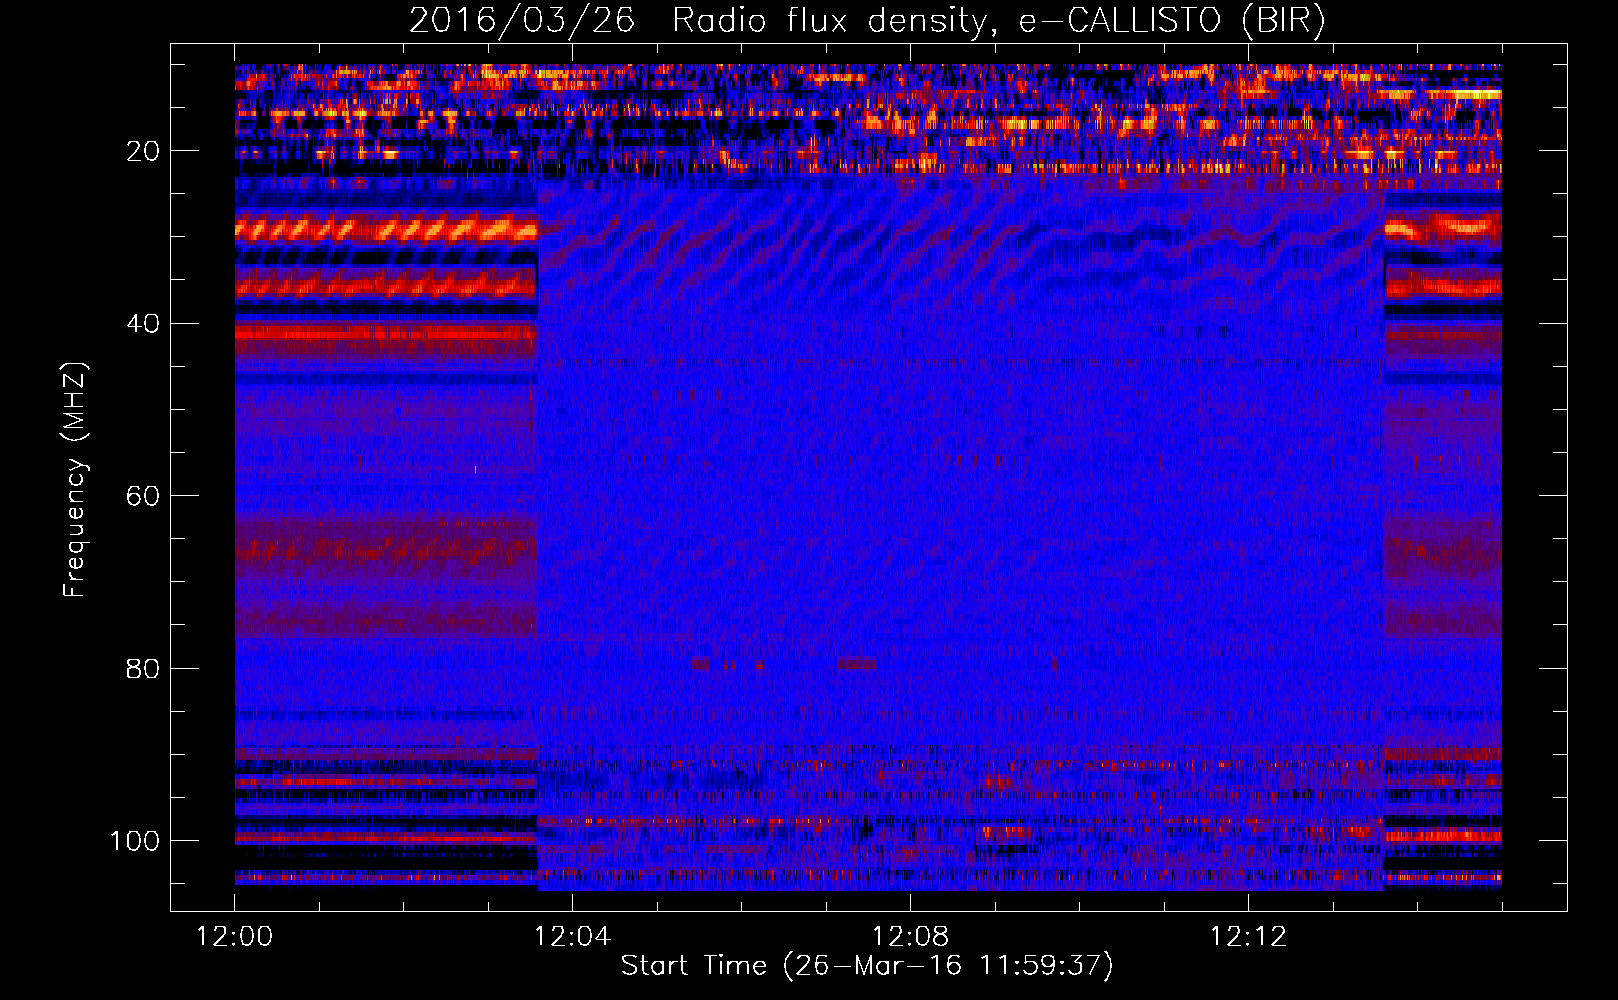Select the 60 MHz frequency tick label

click(x=144, y=496)
